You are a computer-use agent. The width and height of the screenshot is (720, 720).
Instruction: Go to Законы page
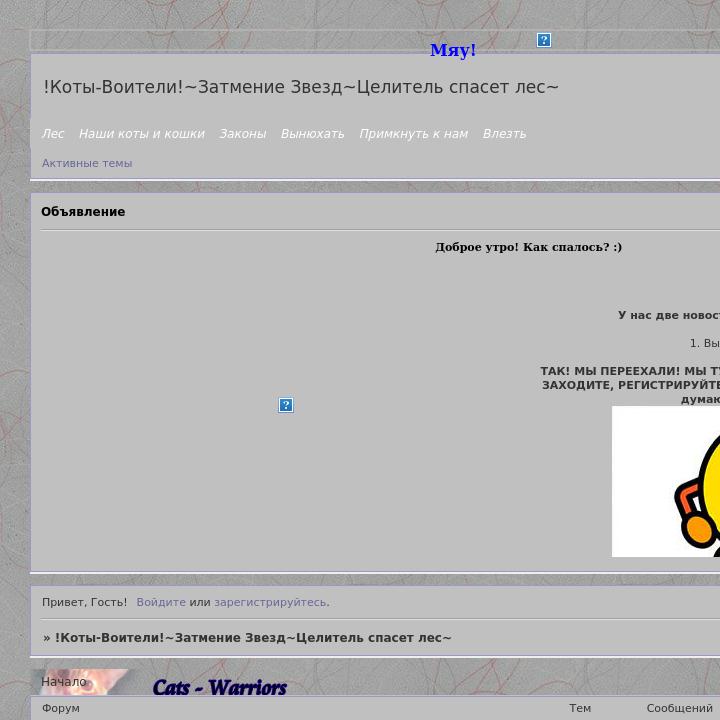tap(242, 134)
